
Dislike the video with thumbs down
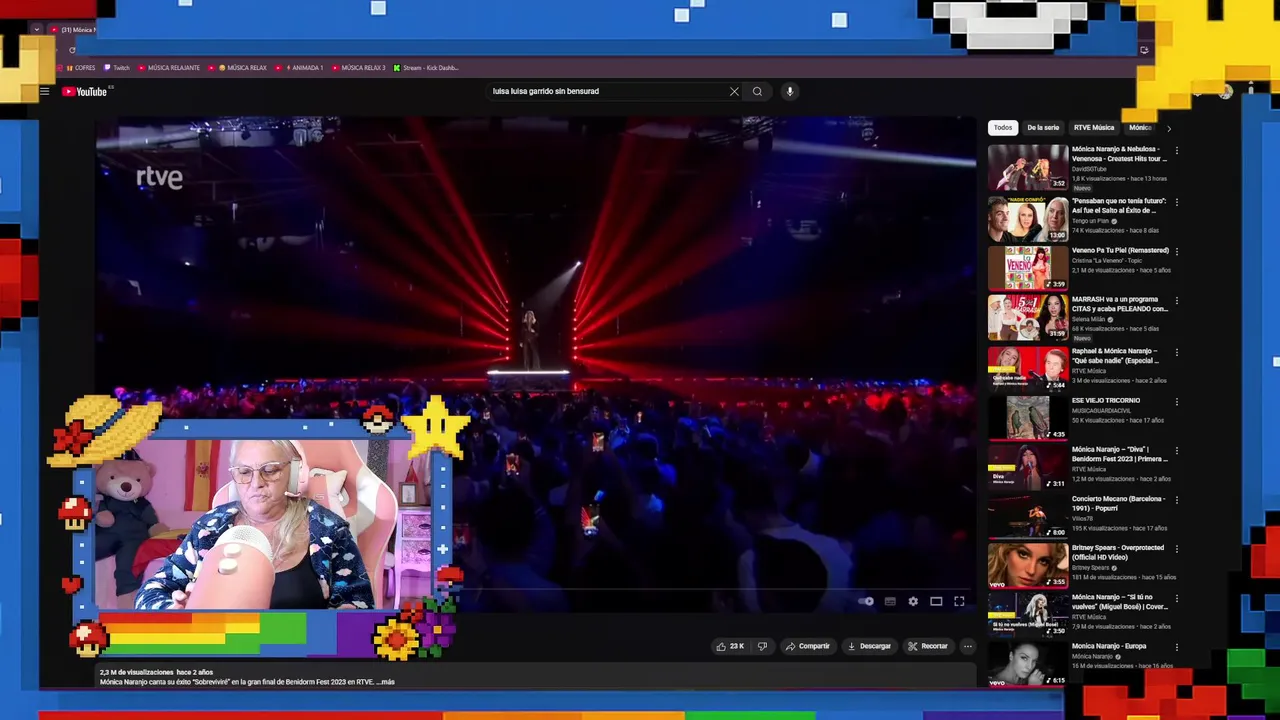762,646
